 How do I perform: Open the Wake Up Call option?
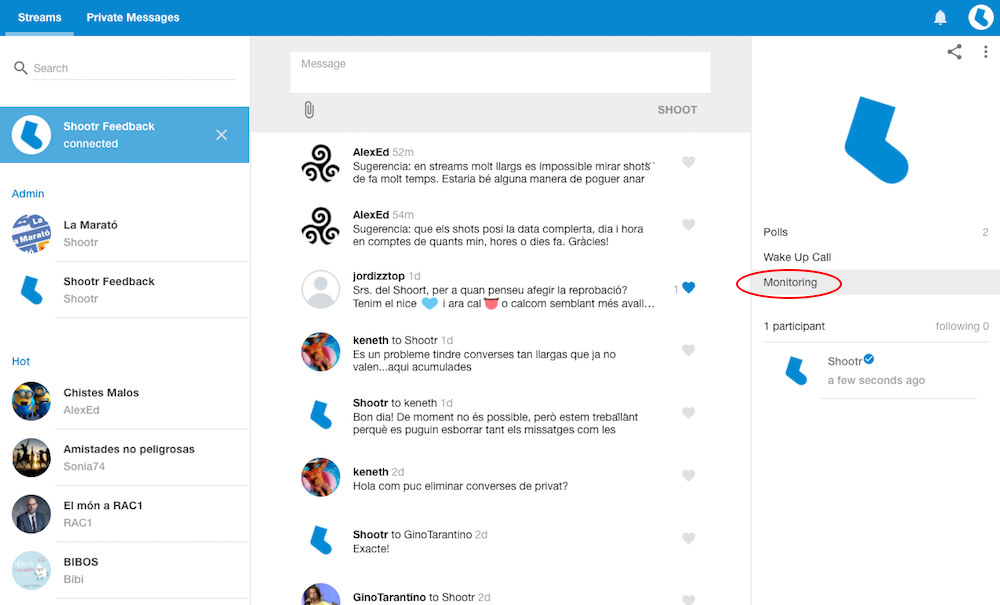[875, 257]
